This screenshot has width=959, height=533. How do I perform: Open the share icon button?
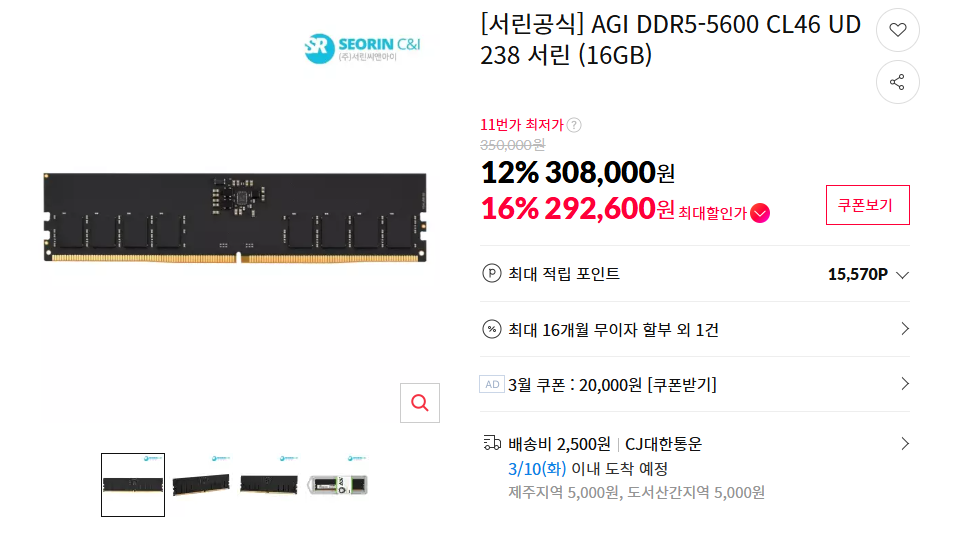897,82
